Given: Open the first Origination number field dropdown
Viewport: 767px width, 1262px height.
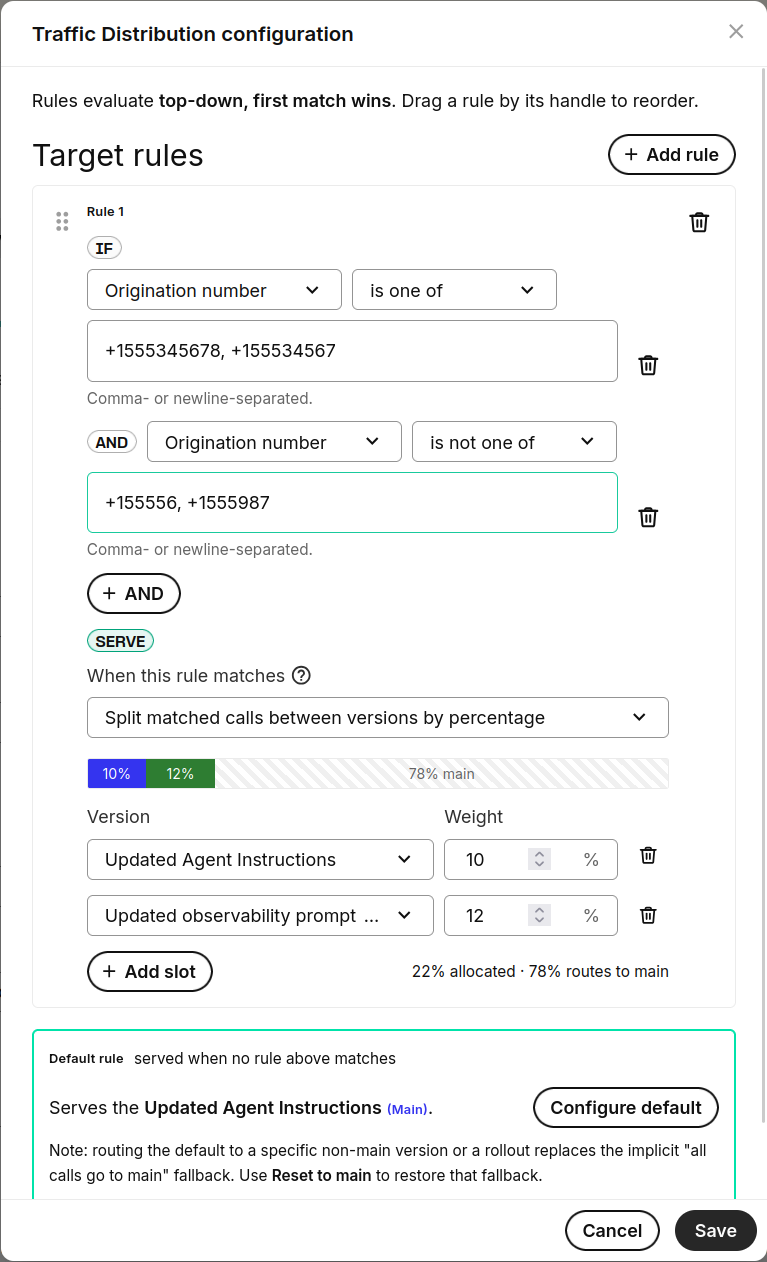Looking at the screenshot, I should coord(214,290).
